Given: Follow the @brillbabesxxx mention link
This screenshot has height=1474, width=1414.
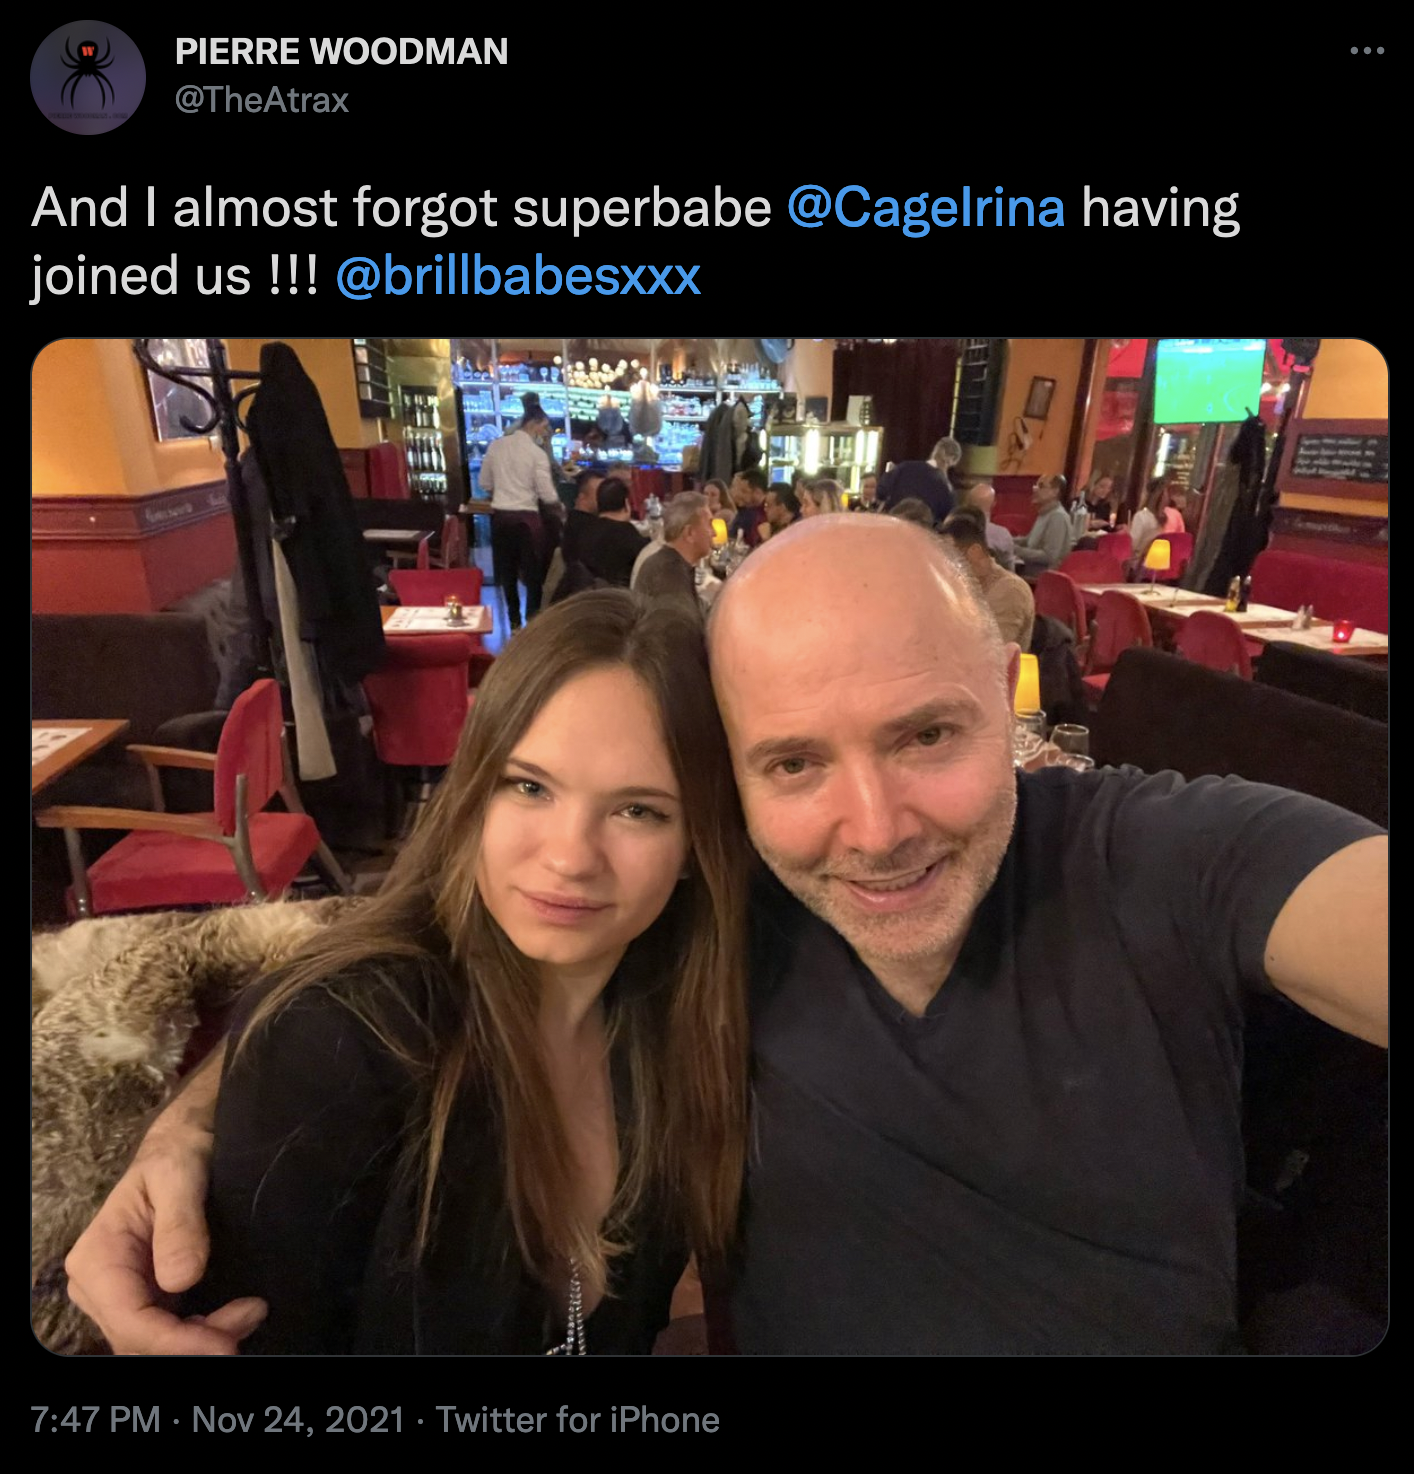Looking at the screenshot, I should (518, 276).
